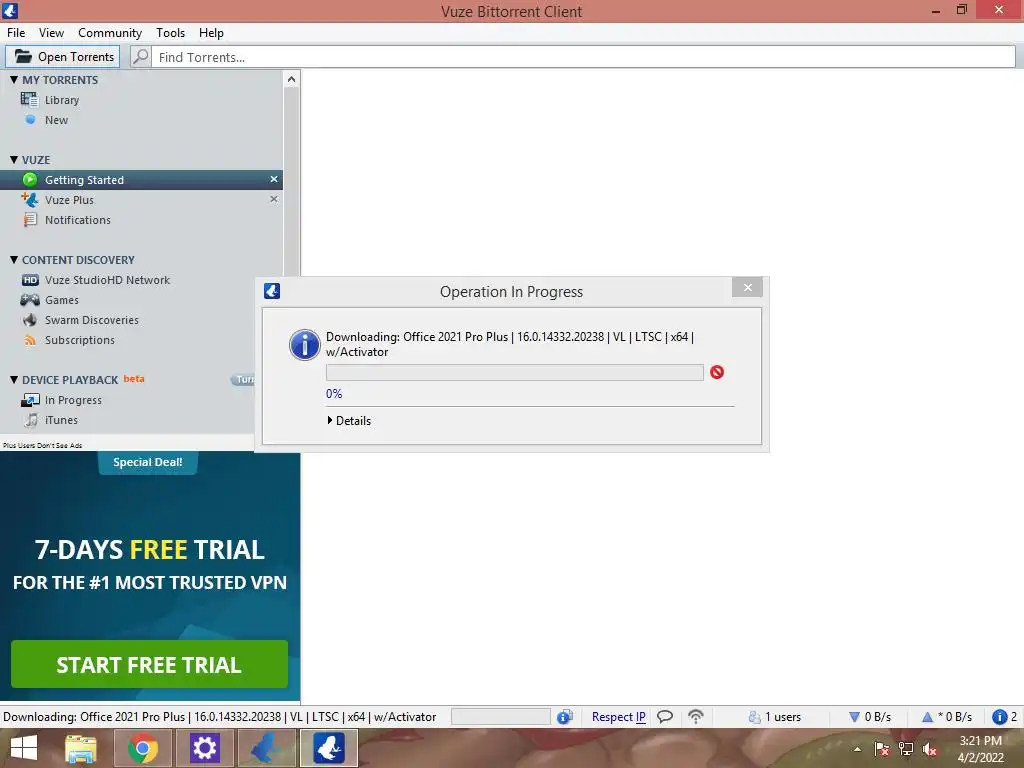
Task: Click the search magnifier icon
Action: coord(140,57)
